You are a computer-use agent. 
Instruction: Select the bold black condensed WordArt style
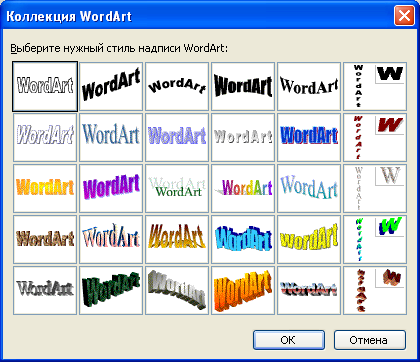243,86
